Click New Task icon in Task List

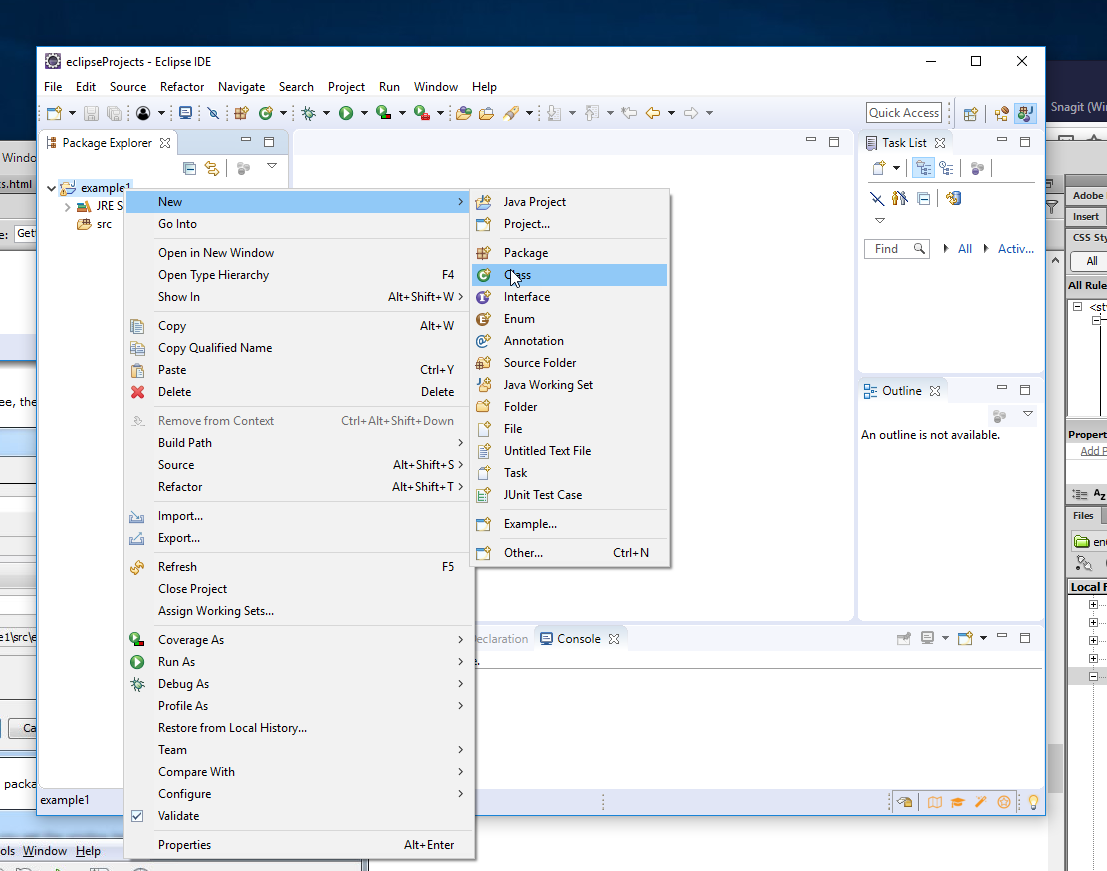879,168
